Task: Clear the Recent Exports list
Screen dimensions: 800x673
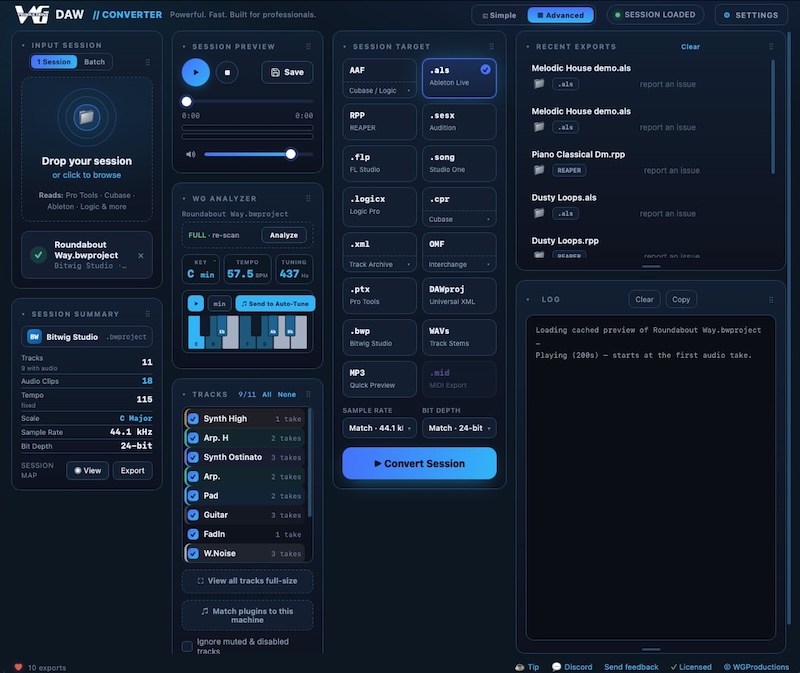Action: [x=690, y=46]
